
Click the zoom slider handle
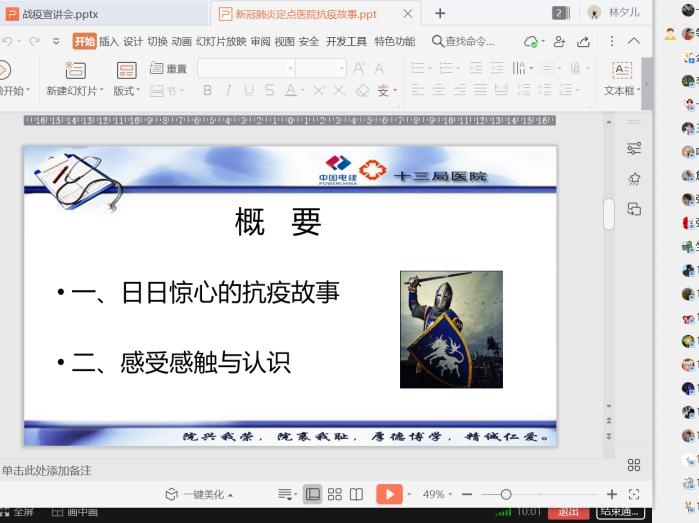tap(506, 494)
